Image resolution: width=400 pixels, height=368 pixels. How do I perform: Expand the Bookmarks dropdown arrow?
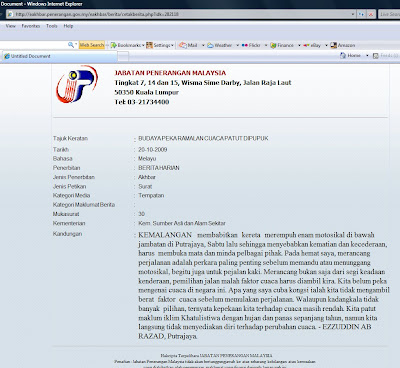click(x=143, y=45)
